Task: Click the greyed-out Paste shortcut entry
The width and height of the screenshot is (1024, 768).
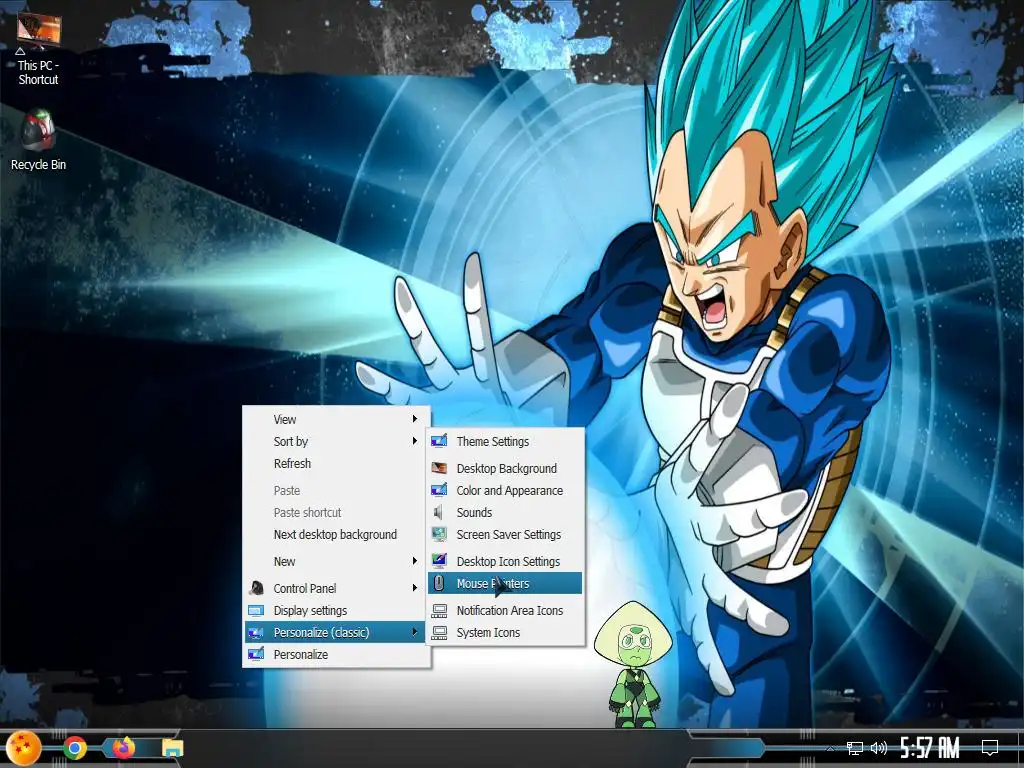Action: coord(336,513)
